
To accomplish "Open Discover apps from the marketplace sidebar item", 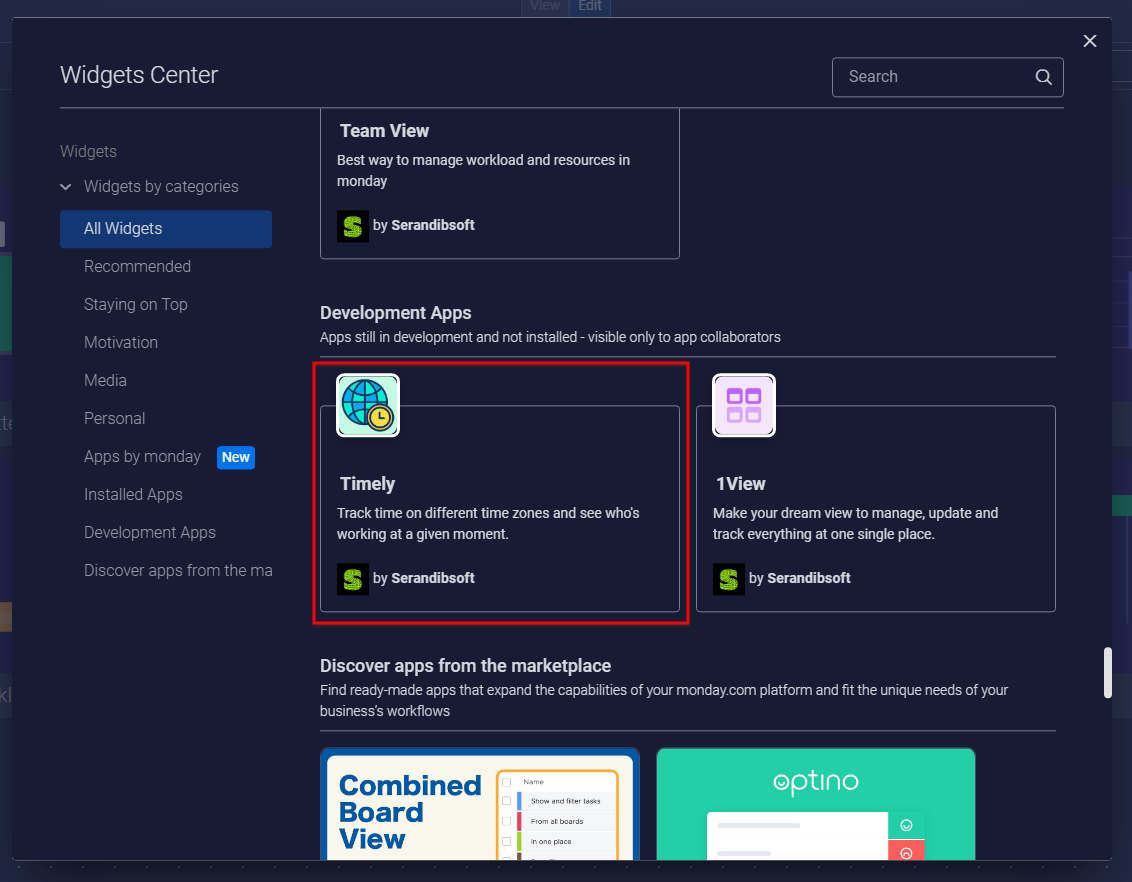I will point(178,571).
